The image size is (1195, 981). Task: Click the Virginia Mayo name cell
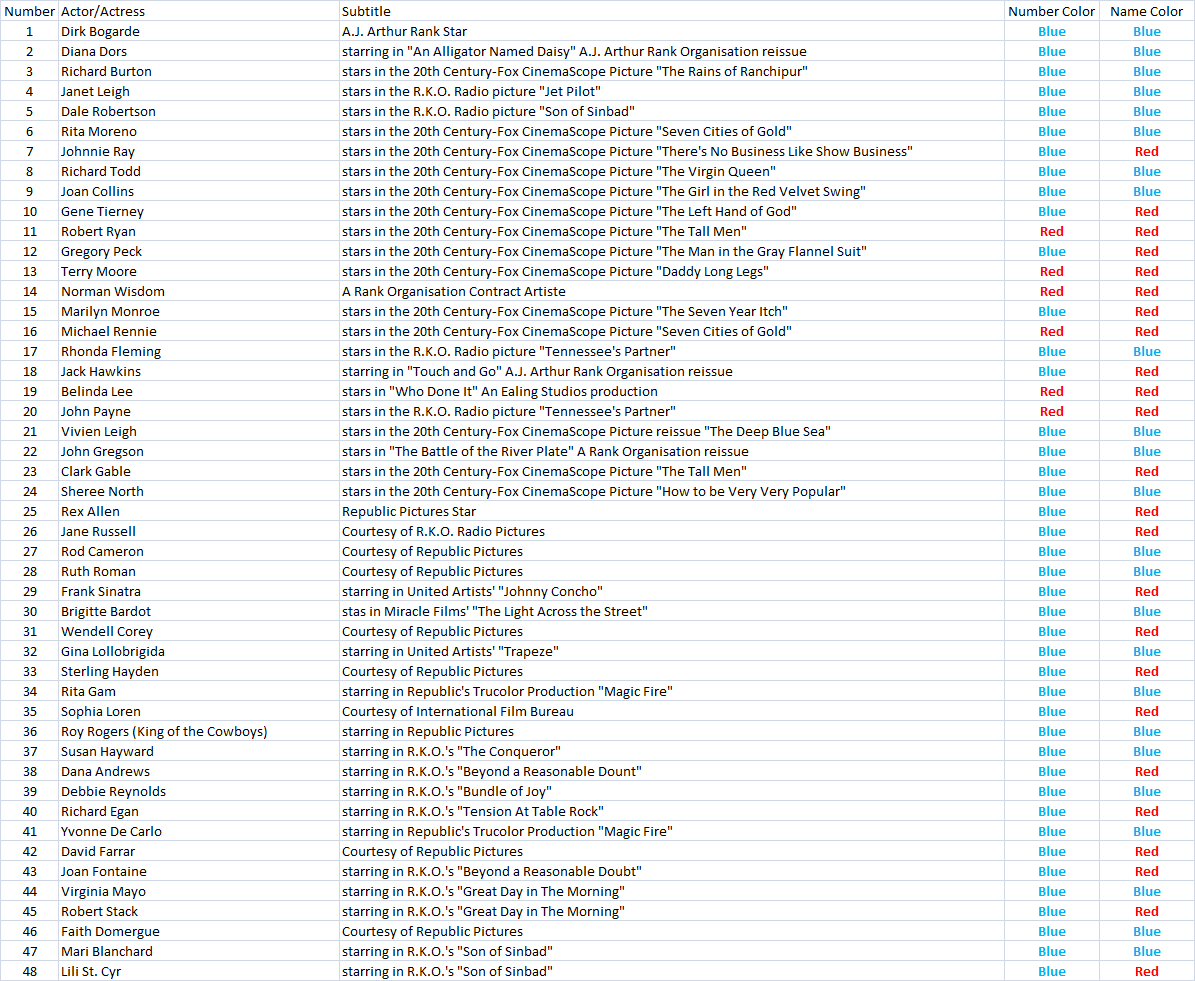point(199,892)
